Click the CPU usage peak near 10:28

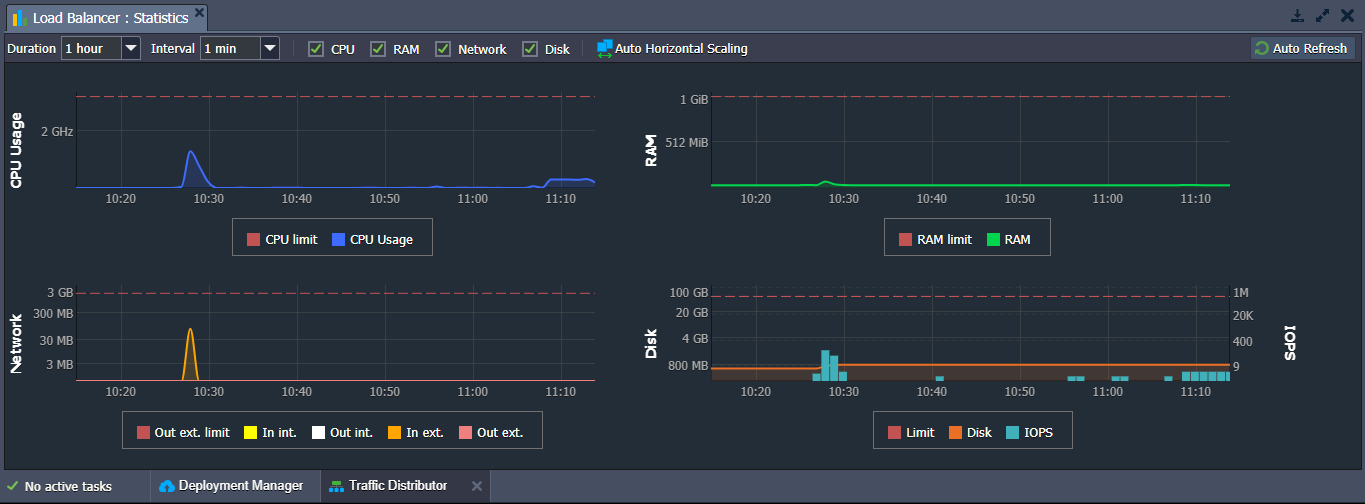coord(192,152)
